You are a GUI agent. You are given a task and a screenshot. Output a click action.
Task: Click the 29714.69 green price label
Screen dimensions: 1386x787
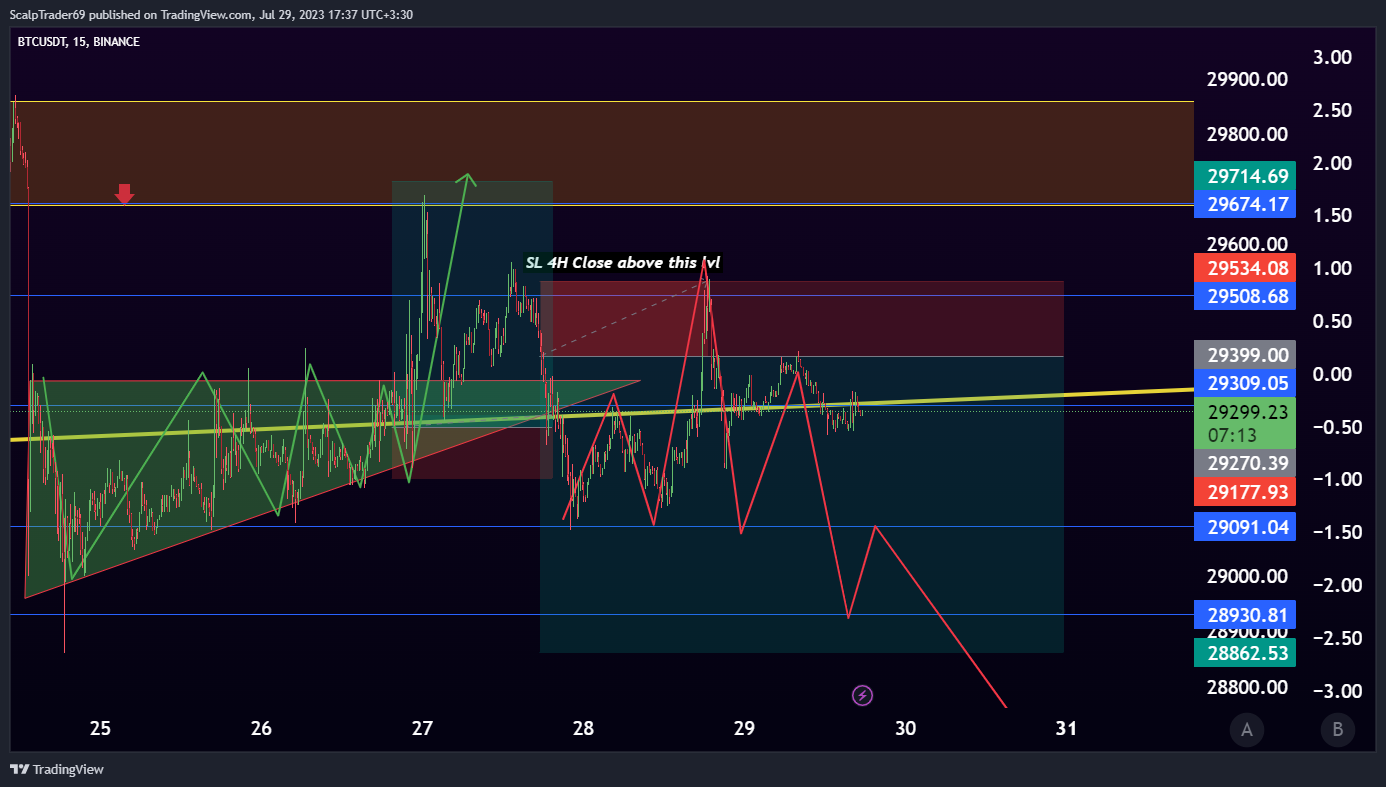(1245, 176)
